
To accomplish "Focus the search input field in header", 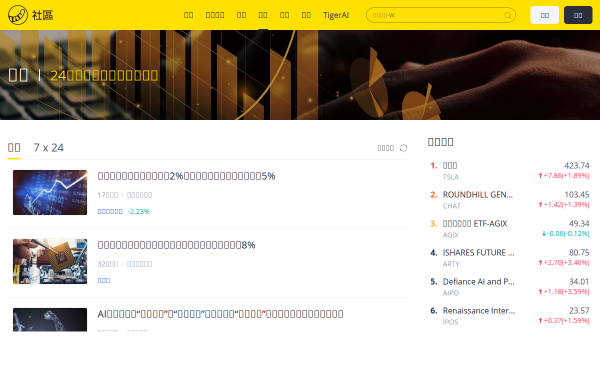I will [441, 15].
